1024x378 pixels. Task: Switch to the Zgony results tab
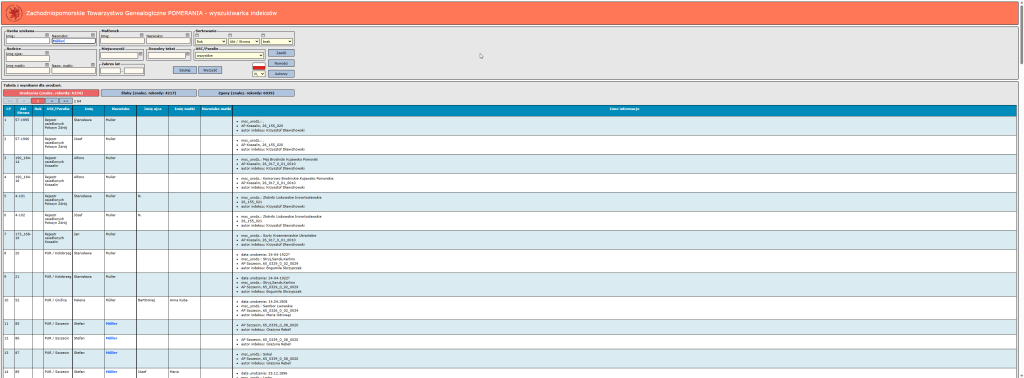246,93
